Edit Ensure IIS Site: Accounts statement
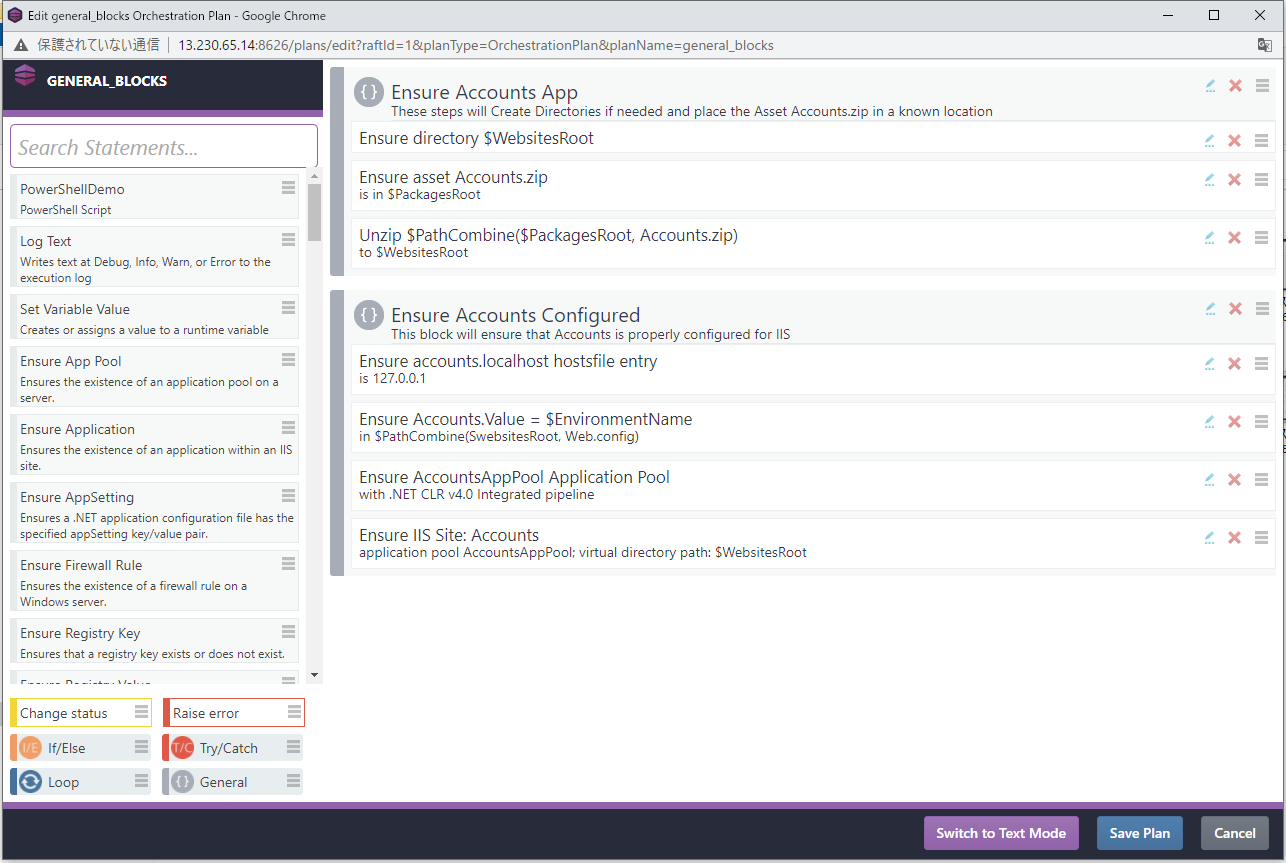Viewport: 1286px width, 863px height. (x=1210, y=538)
